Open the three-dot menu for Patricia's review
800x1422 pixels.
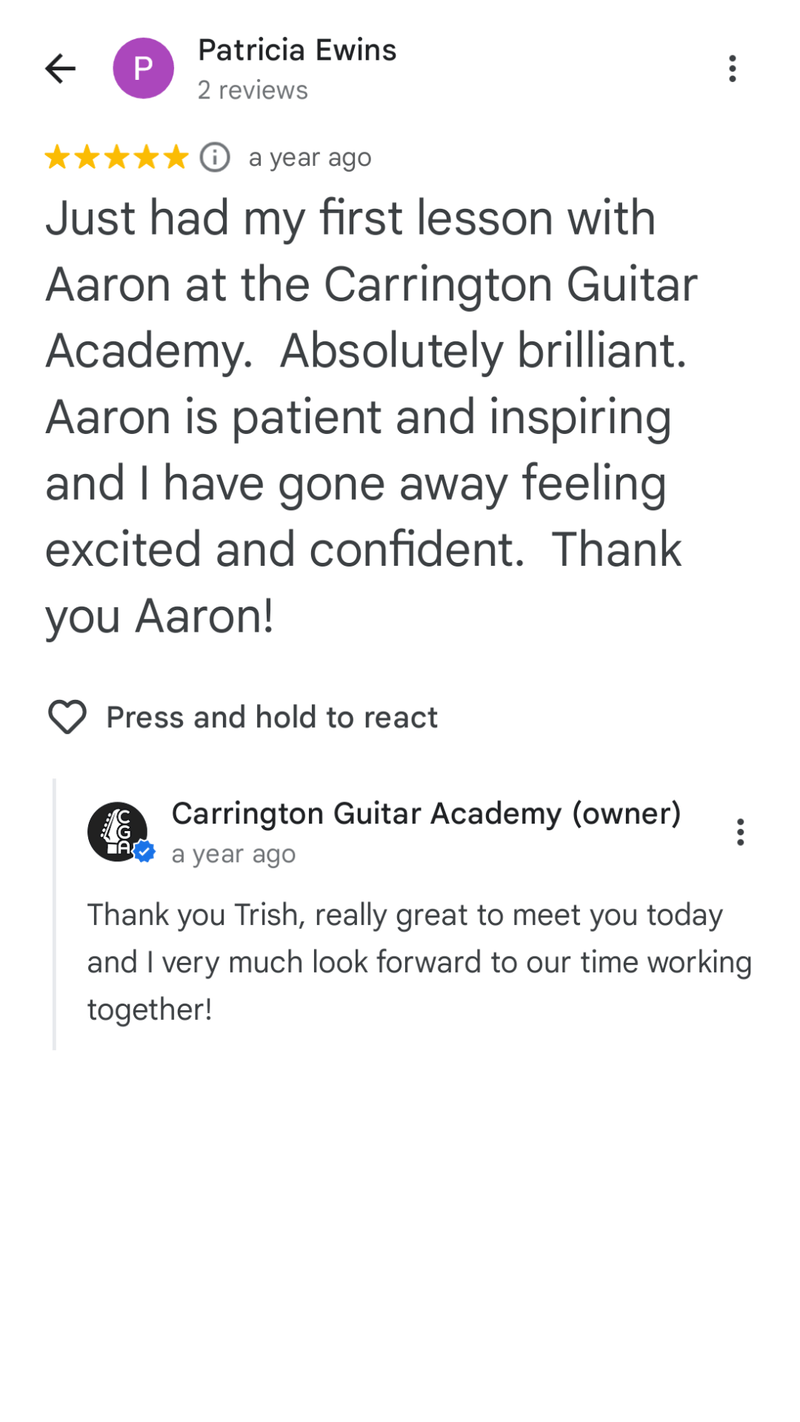pos(733,68)
